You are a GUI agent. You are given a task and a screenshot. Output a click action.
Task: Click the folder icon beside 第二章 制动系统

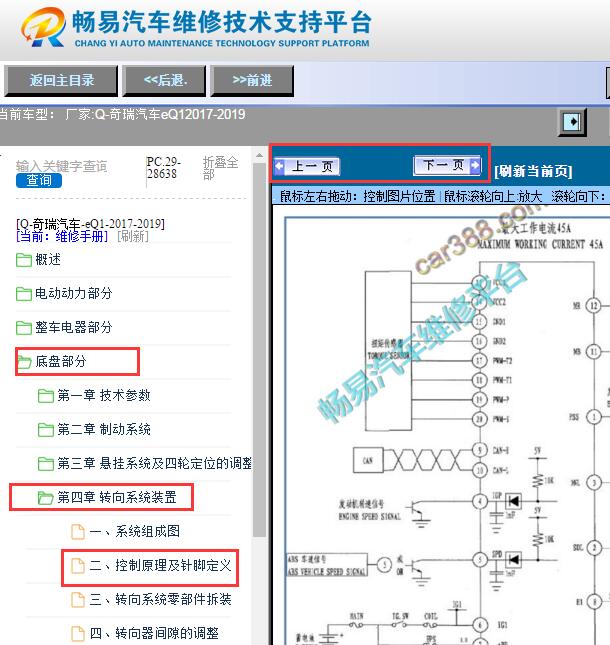[x=46, y=430]
